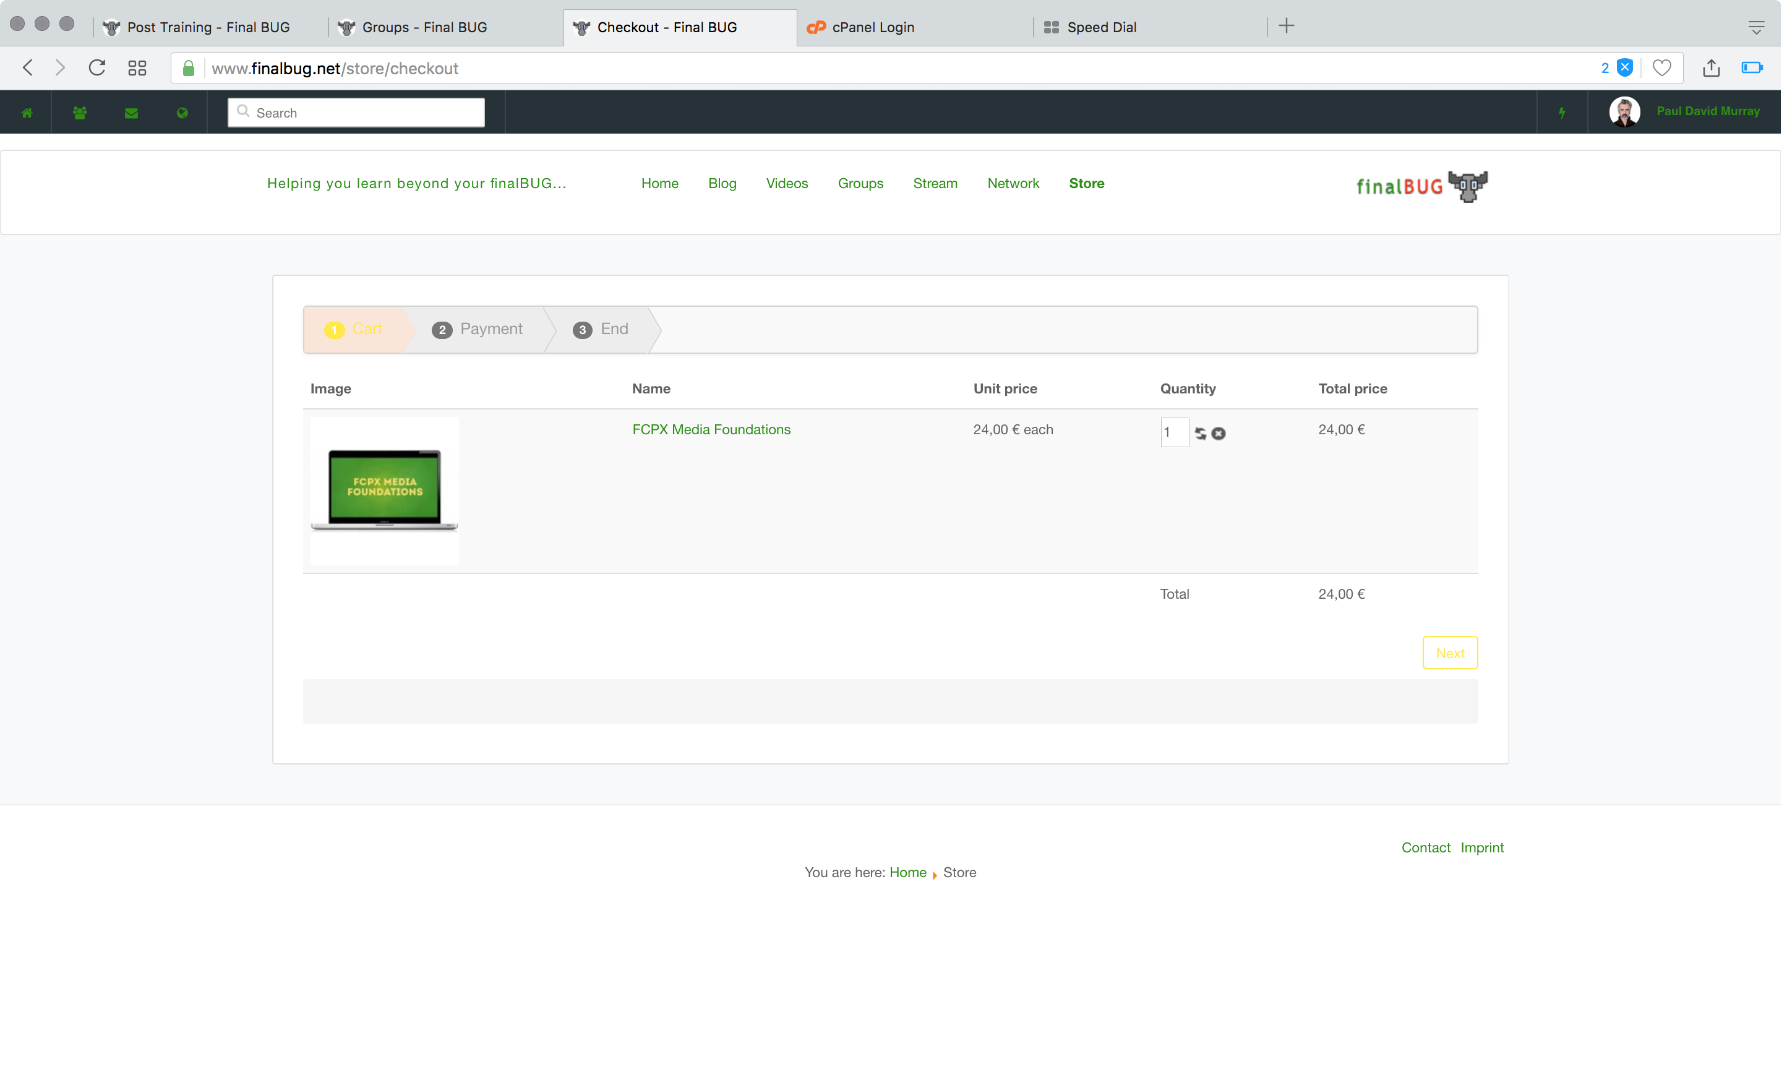
Task: Bookmark page with the heart icon
Action: click(1662, 68)
